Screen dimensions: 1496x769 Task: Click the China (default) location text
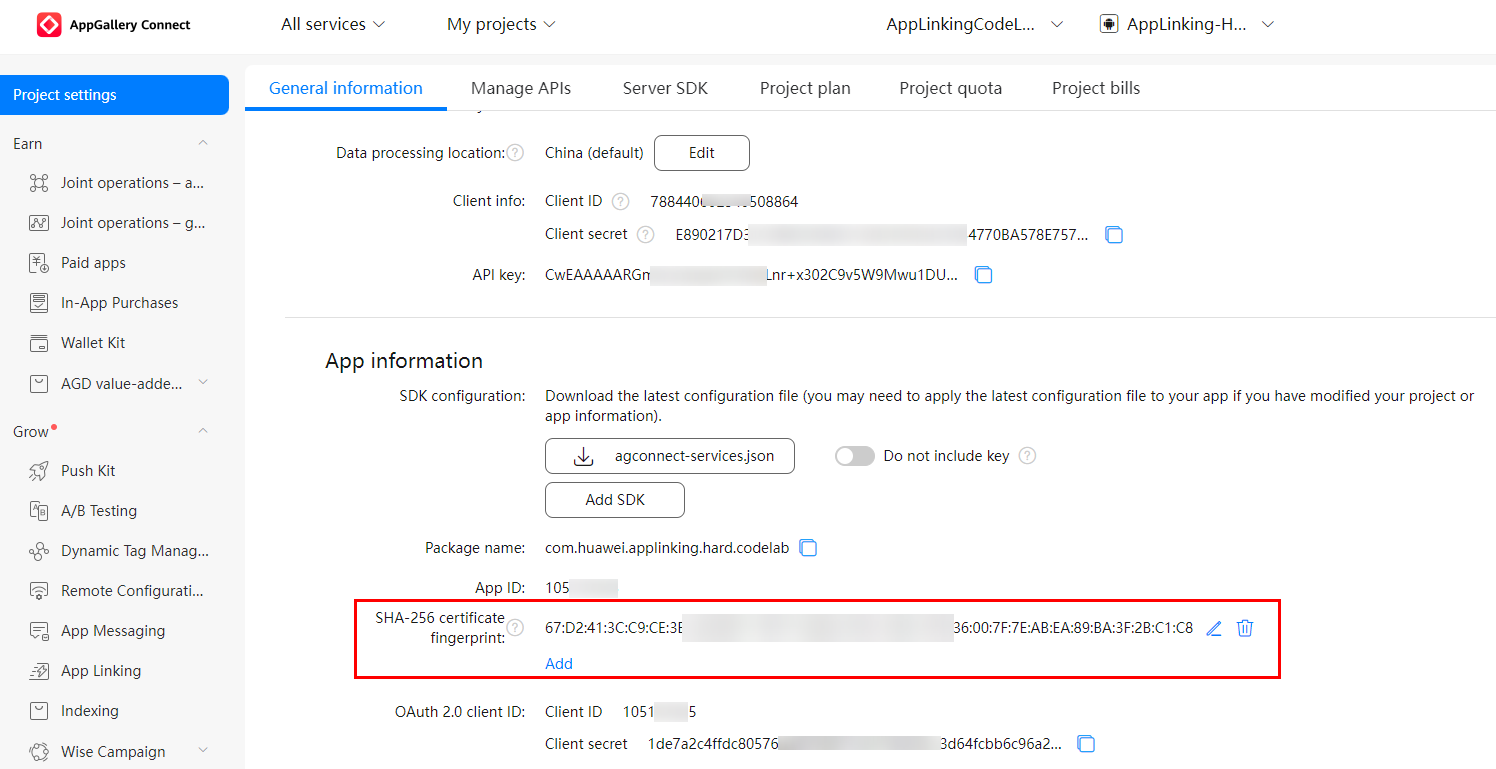coord(594,153)
